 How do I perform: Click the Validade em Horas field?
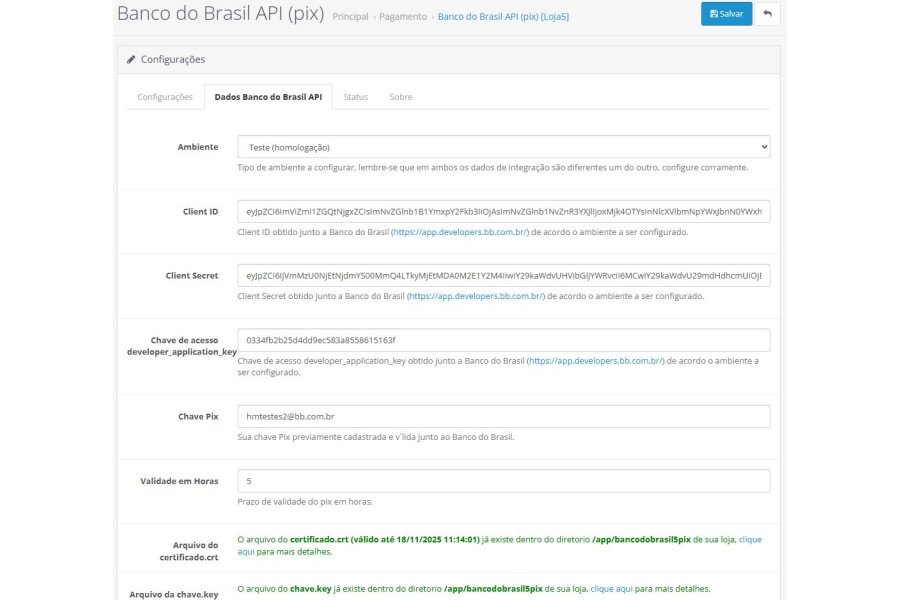(x=503, y=481)
